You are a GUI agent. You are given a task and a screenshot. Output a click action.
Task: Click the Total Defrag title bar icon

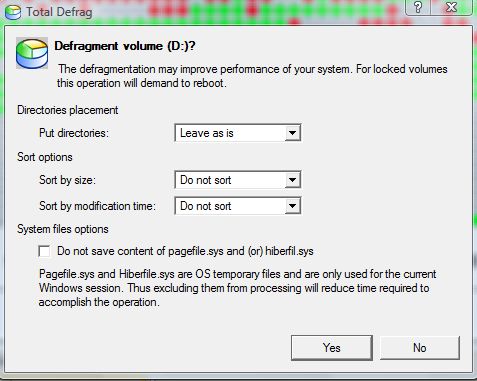tap(13, 12)
